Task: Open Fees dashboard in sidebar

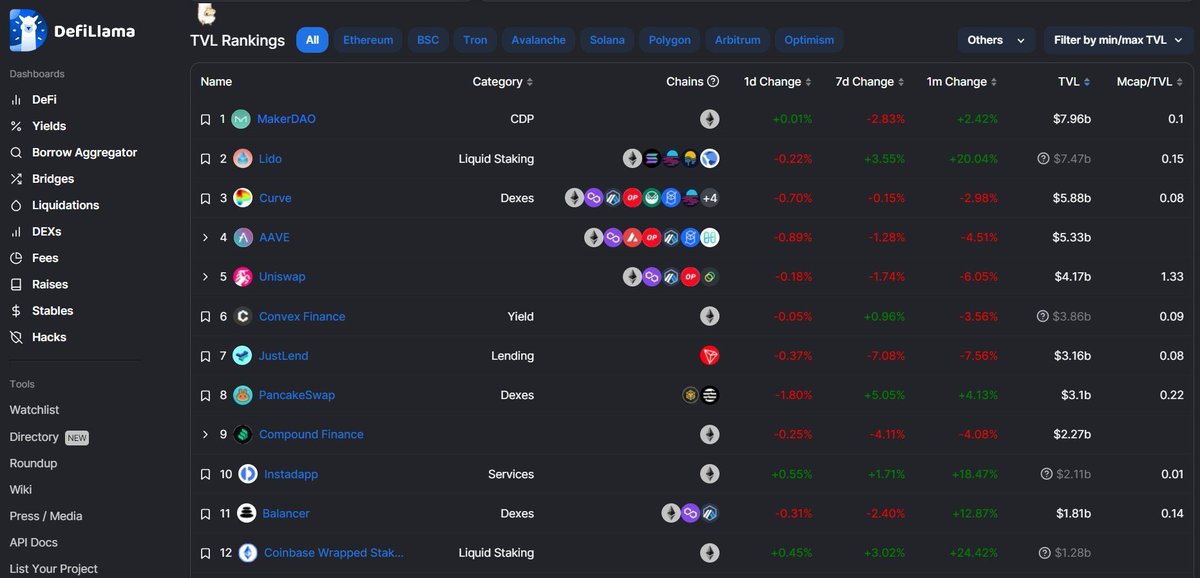Action: [33, 258]
